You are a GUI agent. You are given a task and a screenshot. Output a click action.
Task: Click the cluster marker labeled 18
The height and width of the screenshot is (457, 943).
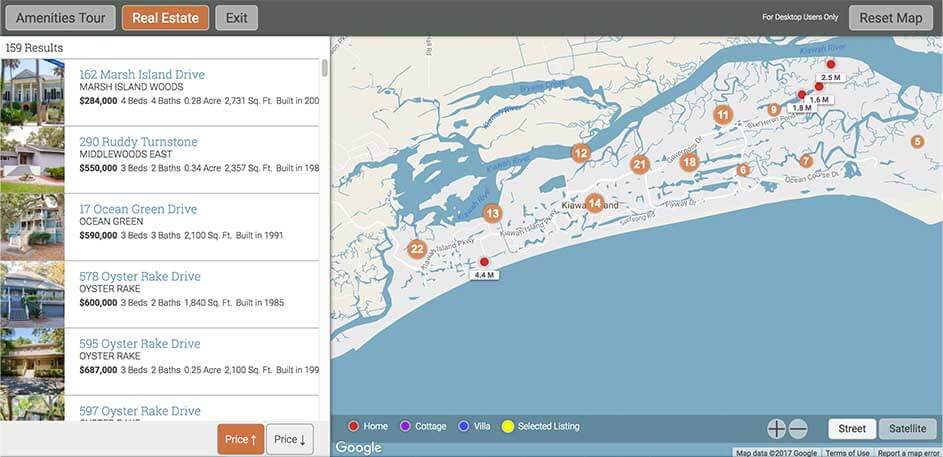coord(689,162)
